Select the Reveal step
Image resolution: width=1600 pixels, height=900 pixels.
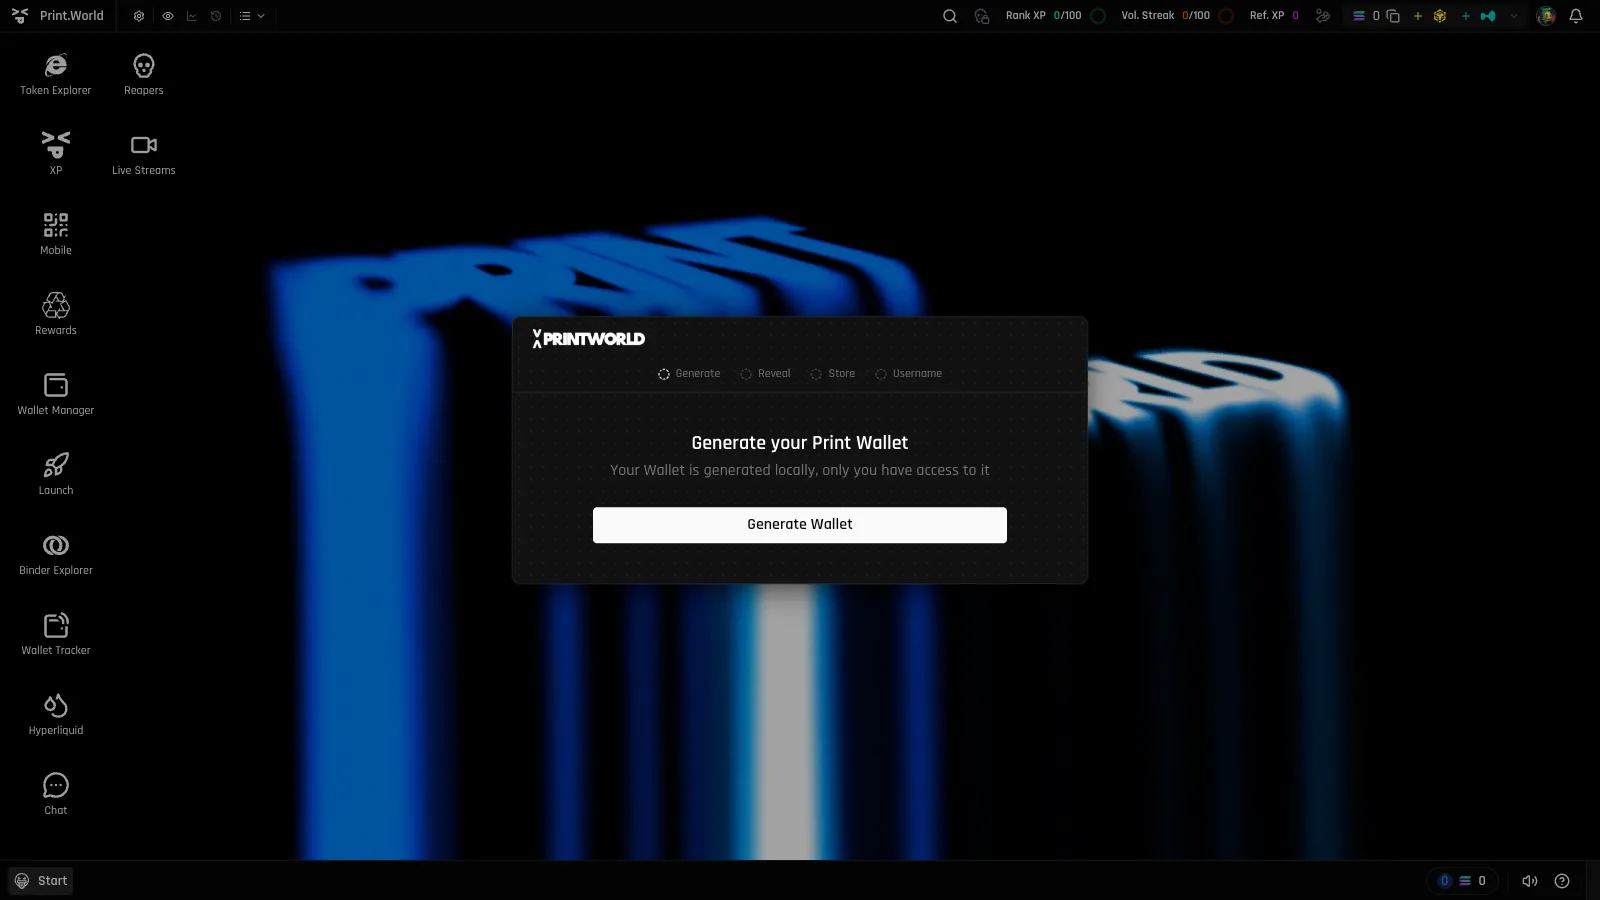coord(765,374)
